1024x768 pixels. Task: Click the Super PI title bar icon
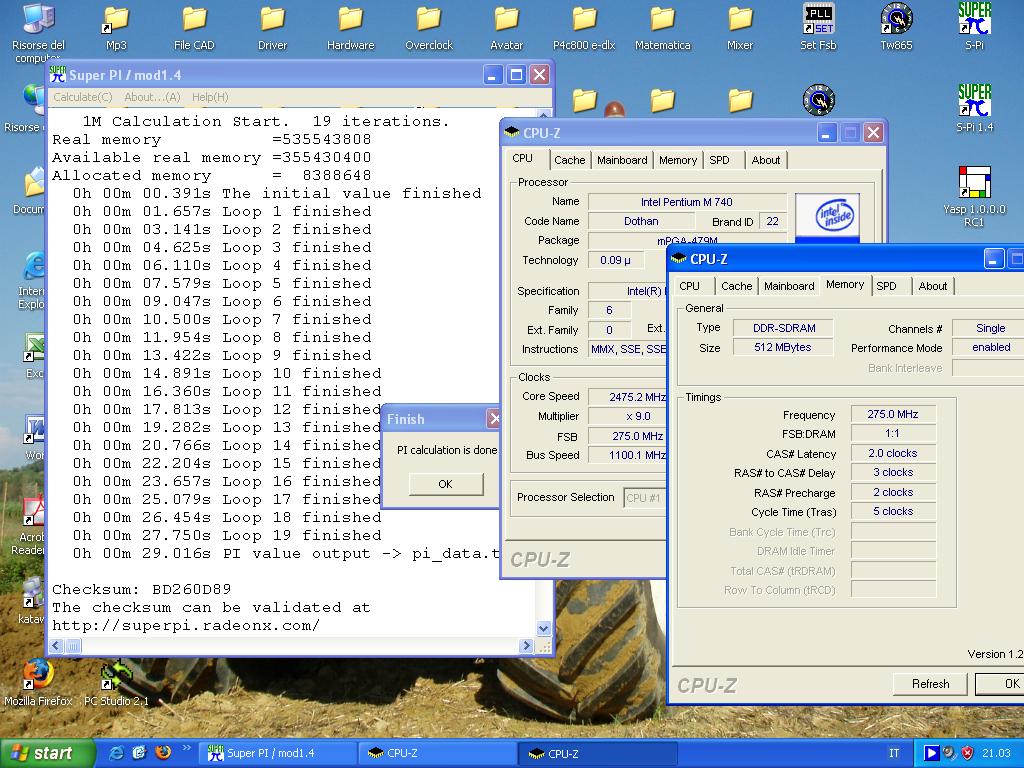point(58,74)
